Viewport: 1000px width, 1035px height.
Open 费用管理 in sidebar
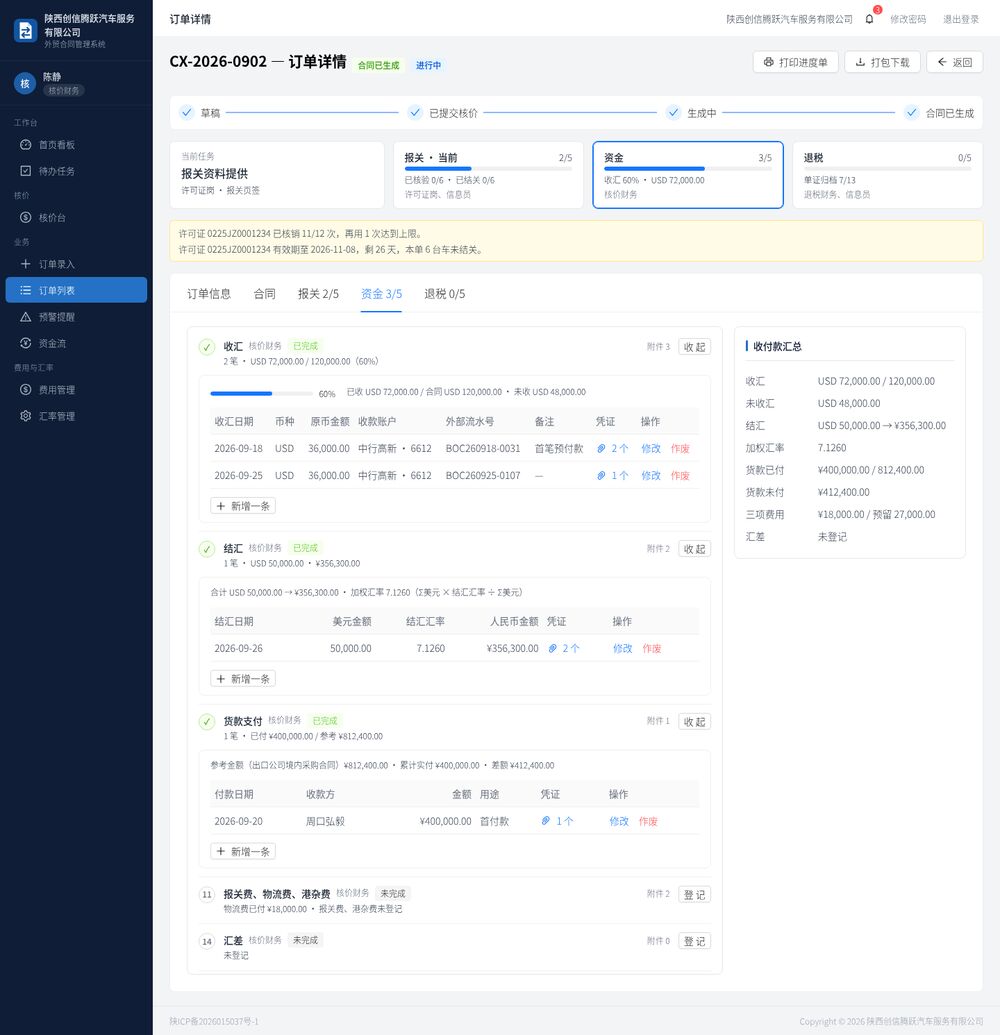coord(76,389)
